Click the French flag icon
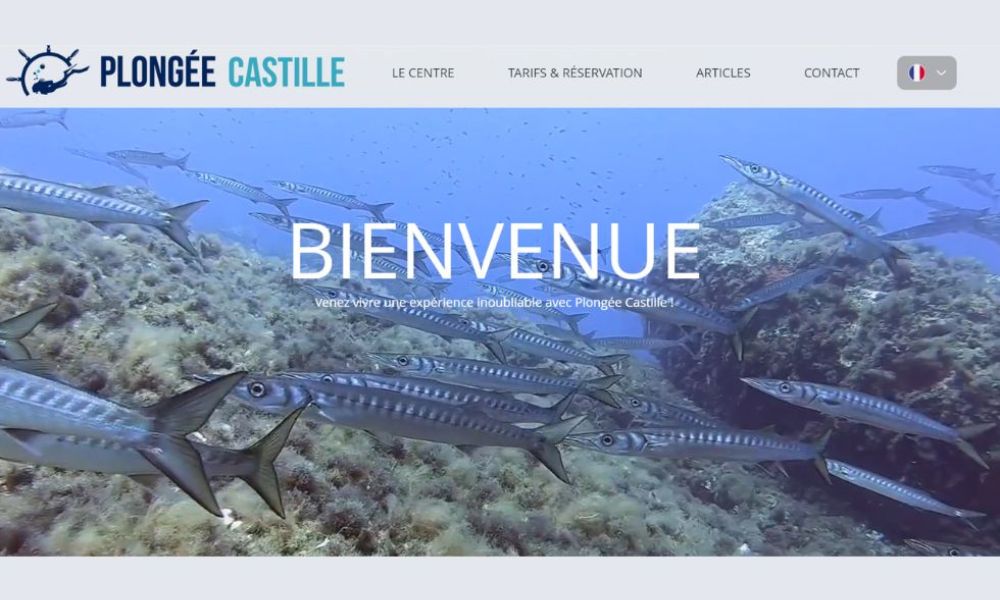The image size is (1000, 600). pos(917,73)
